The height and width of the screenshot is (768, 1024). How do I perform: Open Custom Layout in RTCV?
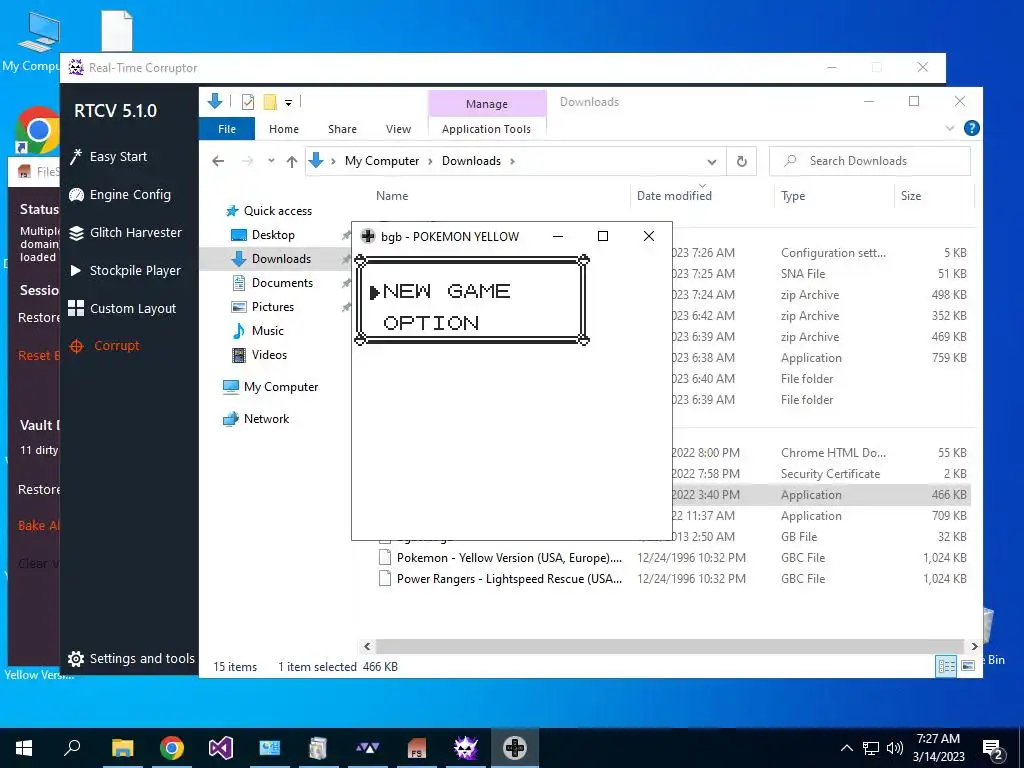point(122,308)
